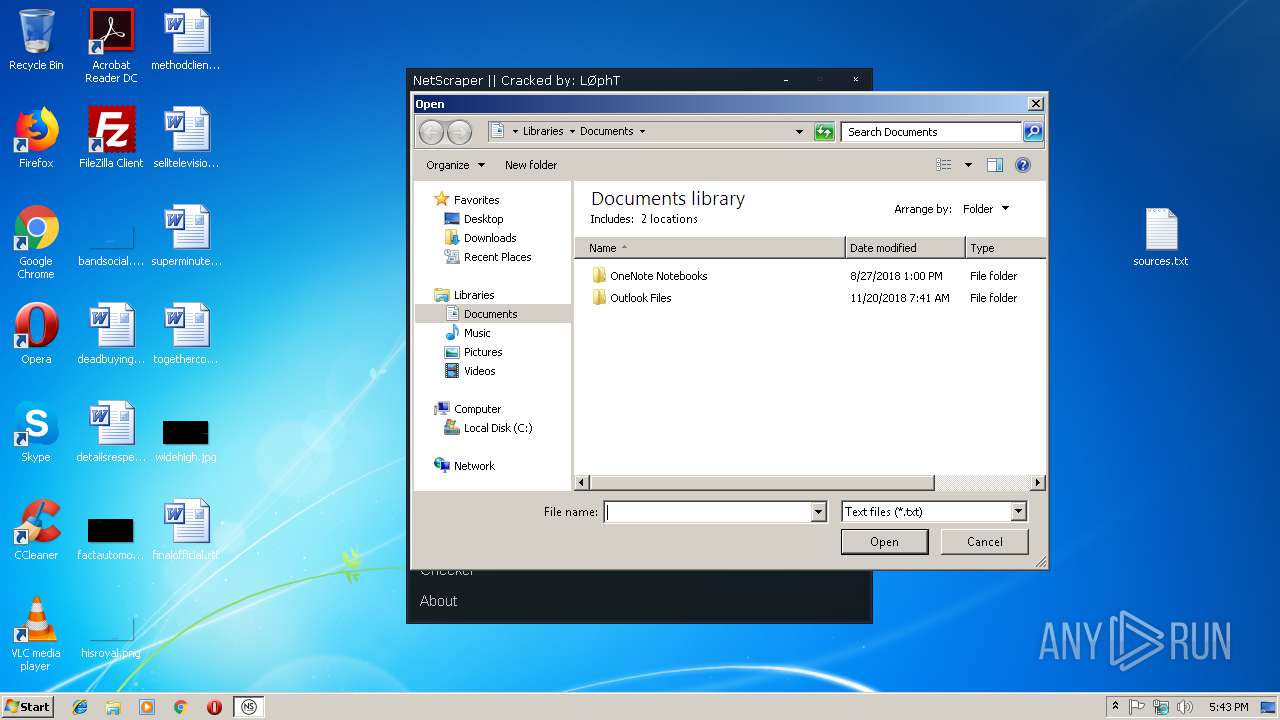Click in the Search Documents field
The height and width of the screenshot is (720, 1280).
coord(931,132)
